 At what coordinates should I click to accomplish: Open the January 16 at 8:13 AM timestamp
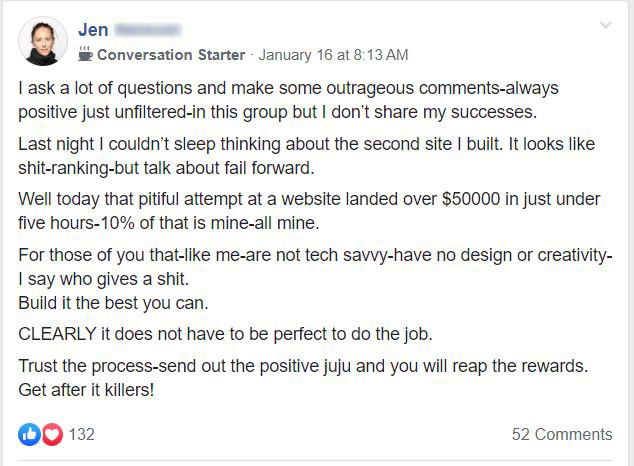point(333,55)
